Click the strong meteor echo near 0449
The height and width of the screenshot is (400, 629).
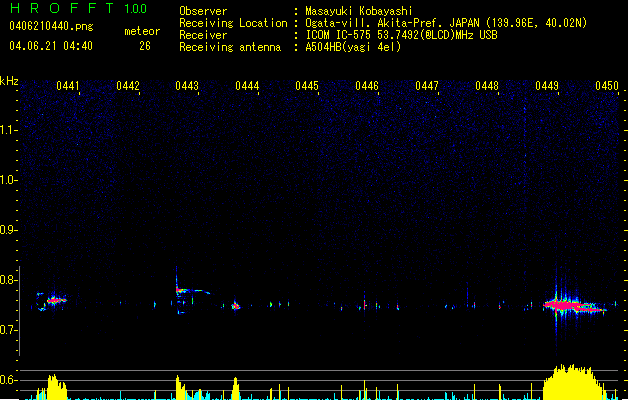tap(574, 306)
